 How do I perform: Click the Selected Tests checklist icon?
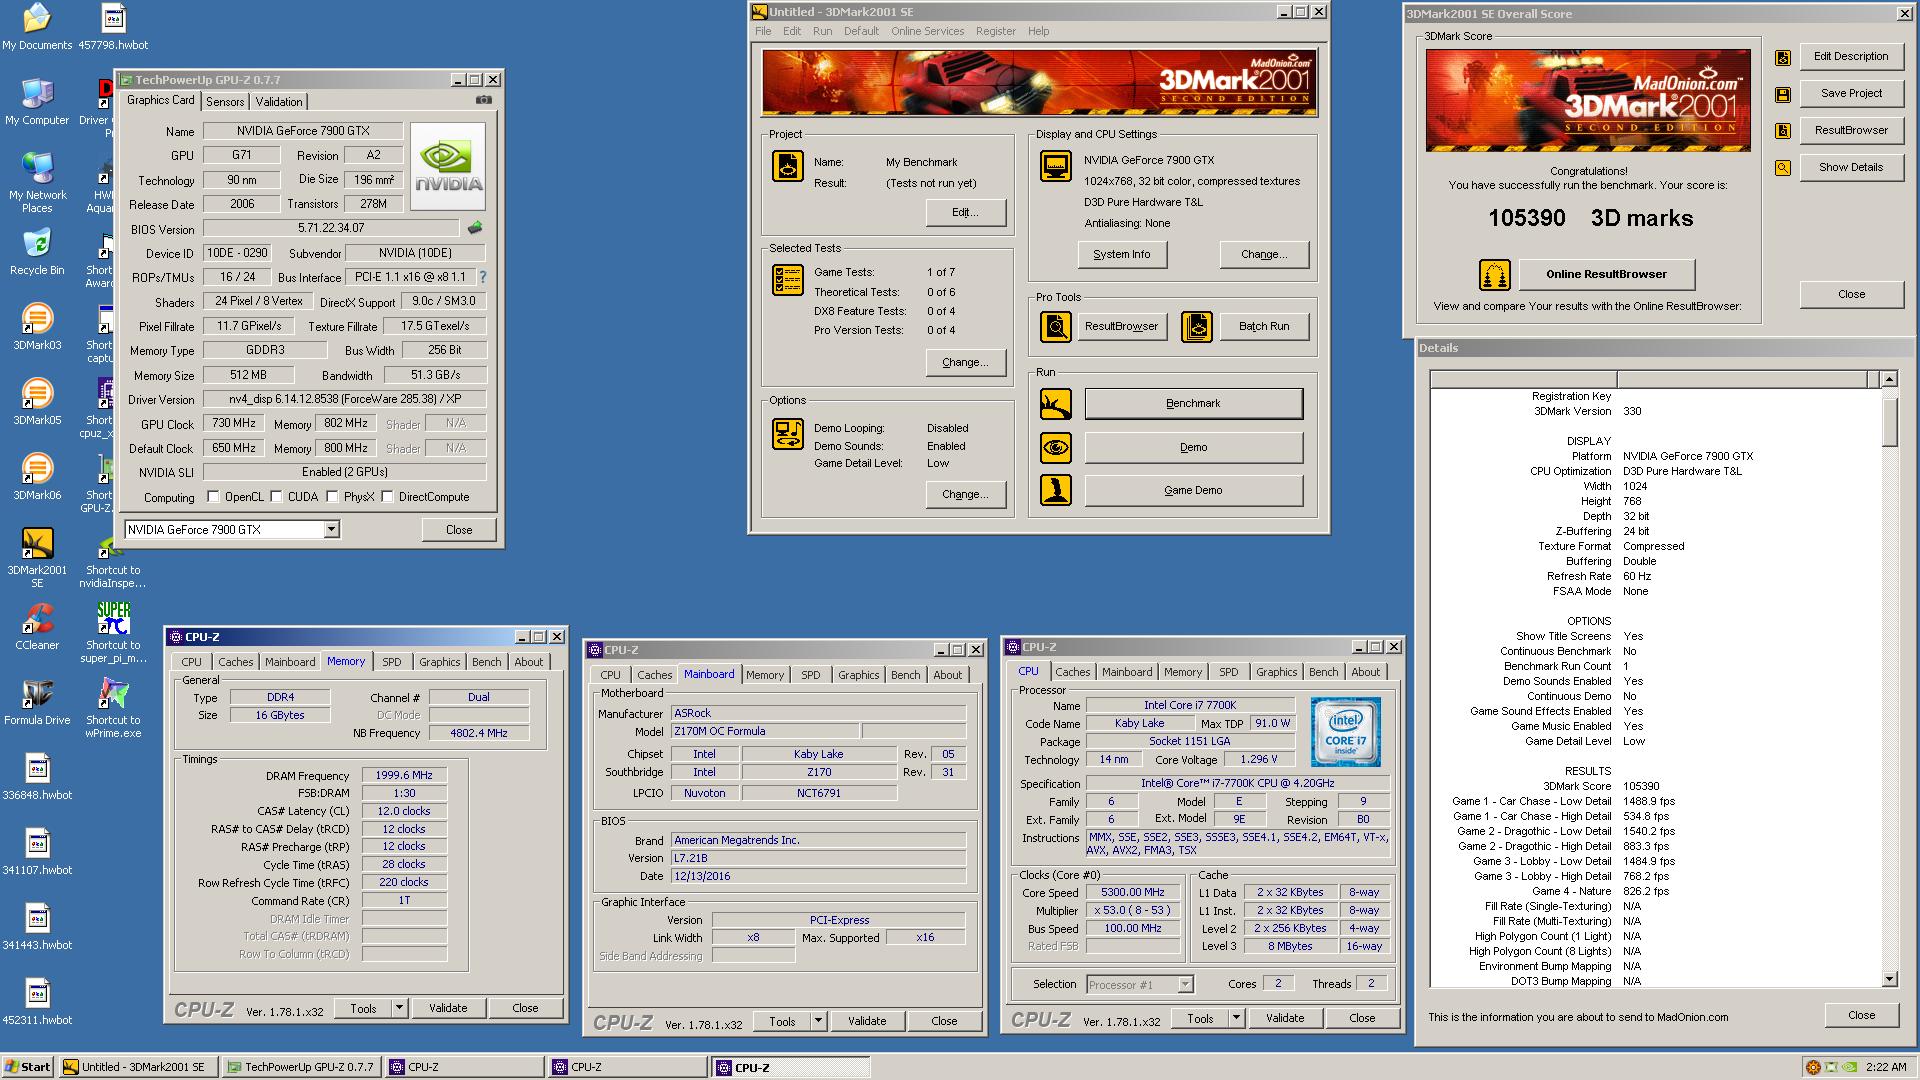point(788,279)
